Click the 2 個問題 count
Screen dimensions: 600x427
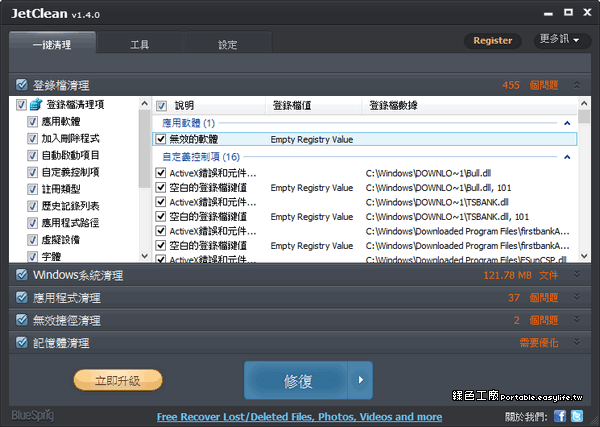536,320
